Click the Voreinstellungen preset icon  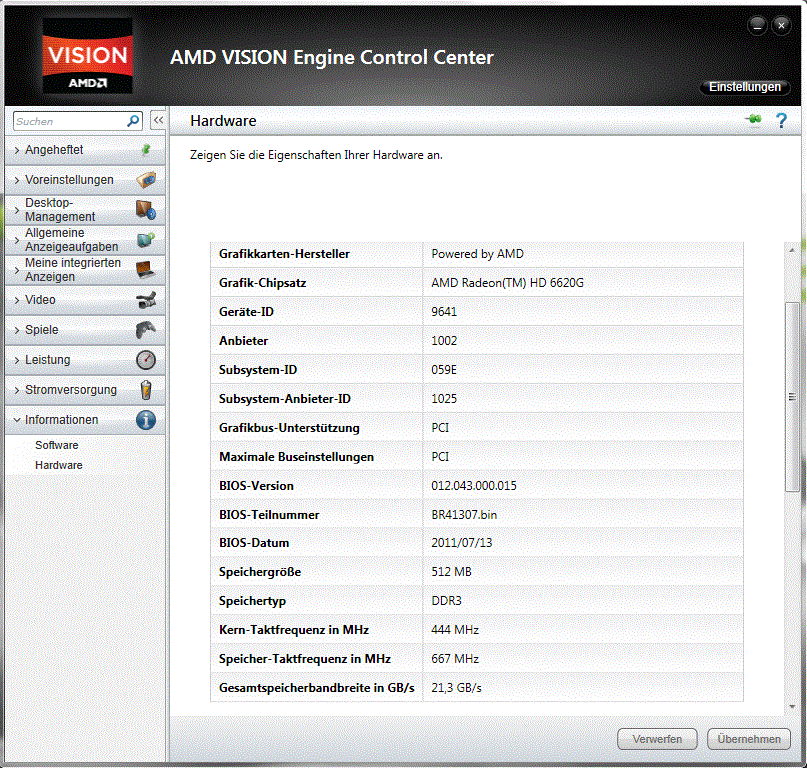coord(146,180)
